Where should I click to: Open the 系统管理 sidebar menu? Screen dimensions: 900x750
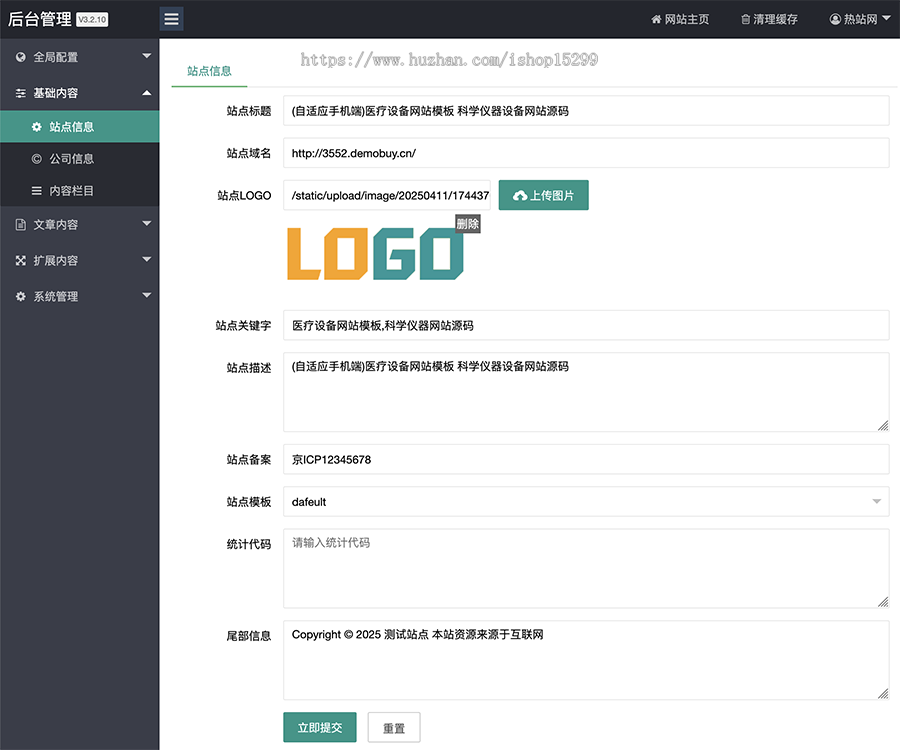point(80,296)
